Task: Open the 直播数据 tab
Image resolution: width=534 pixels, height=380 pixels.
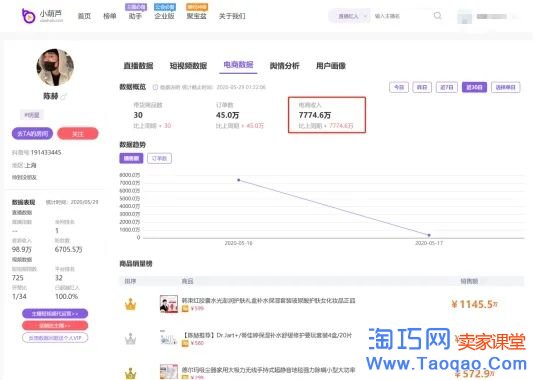Action: [138, 66]
